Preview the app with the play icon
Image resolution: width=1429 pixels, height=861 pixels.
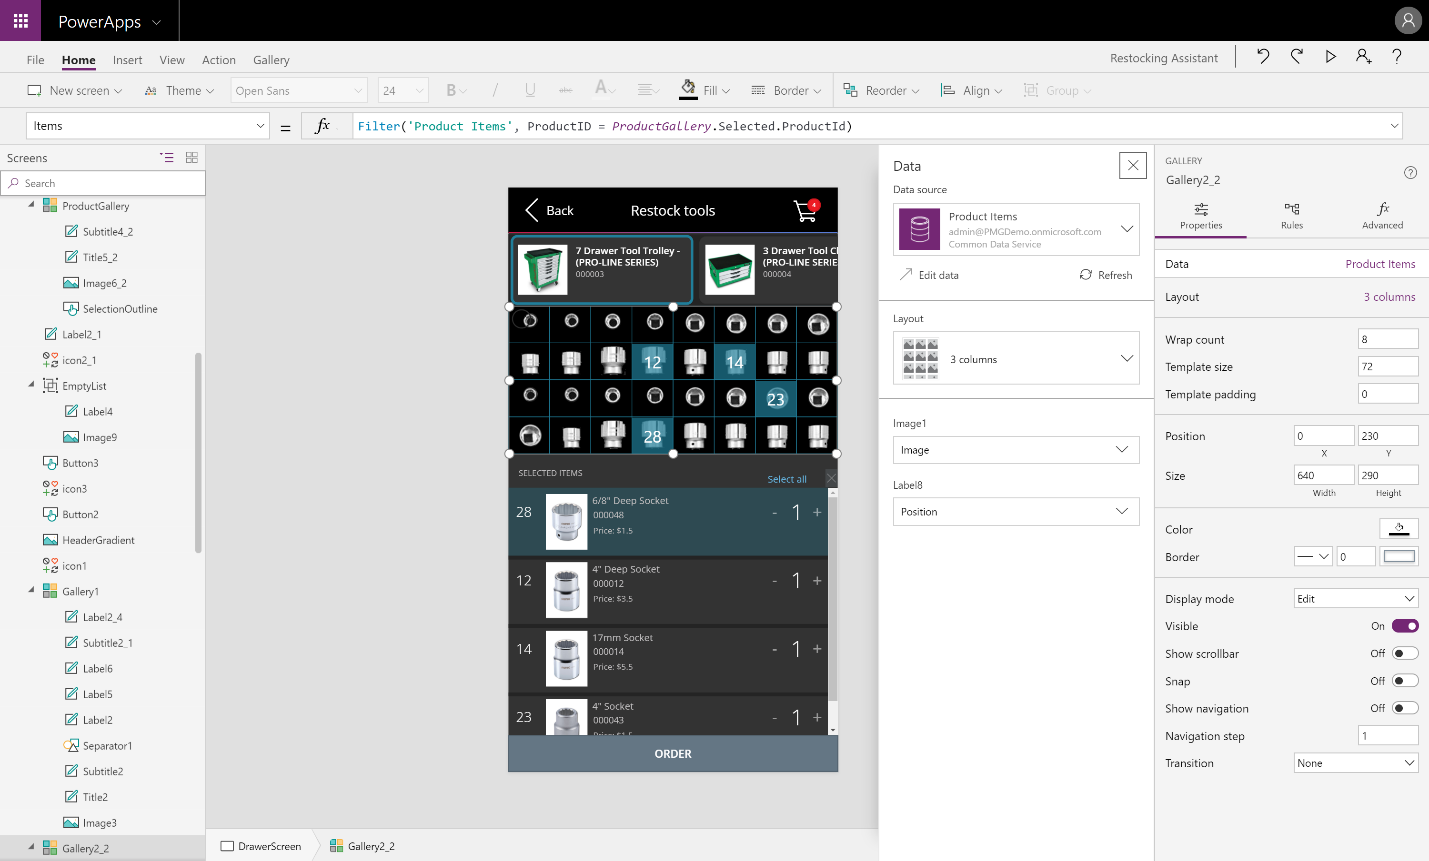click(x=1330, y=57)
